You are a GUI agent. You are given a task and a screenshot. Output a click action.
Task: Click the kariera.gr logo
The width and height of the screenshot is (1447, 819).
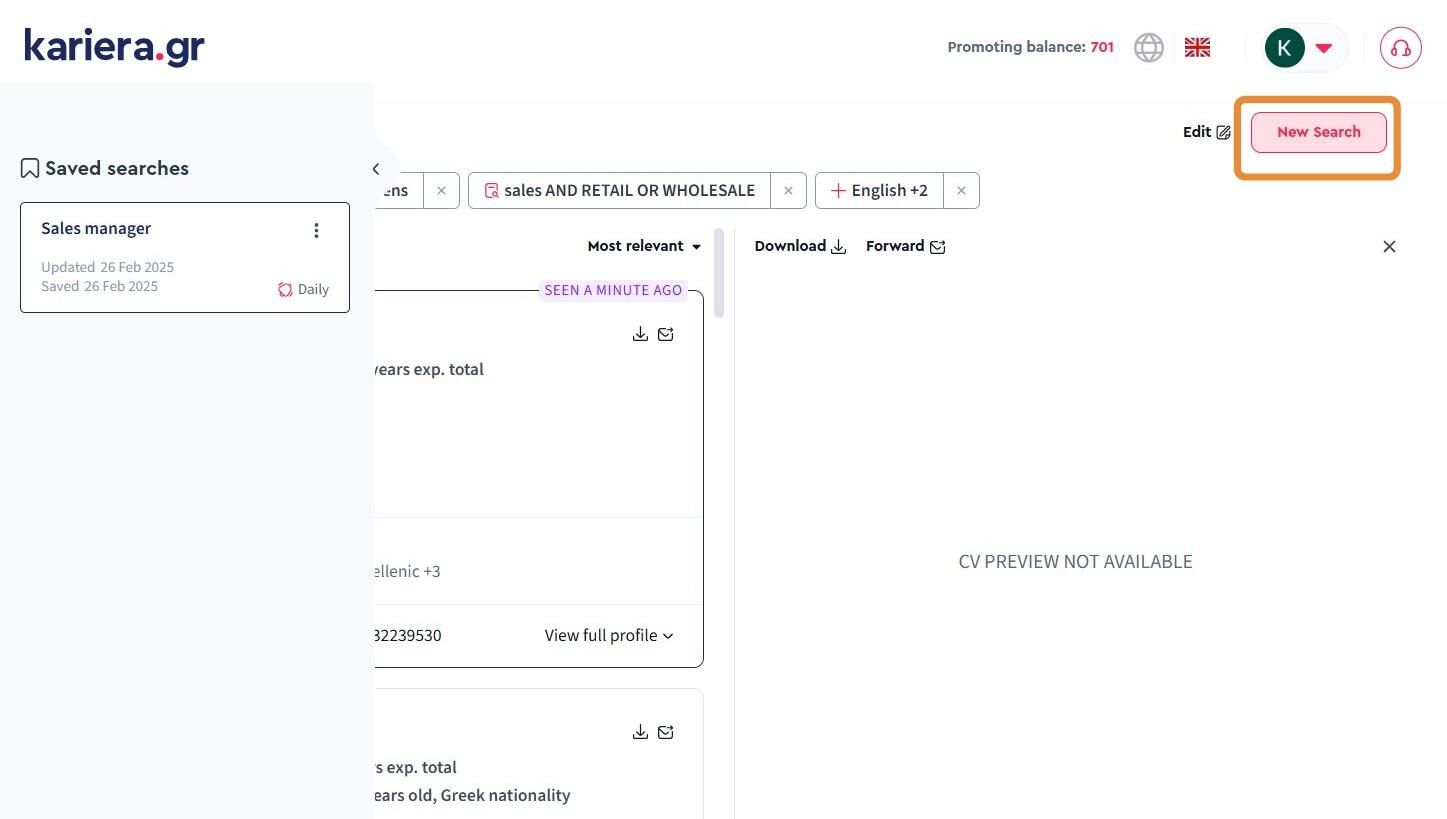coord(114,46)
